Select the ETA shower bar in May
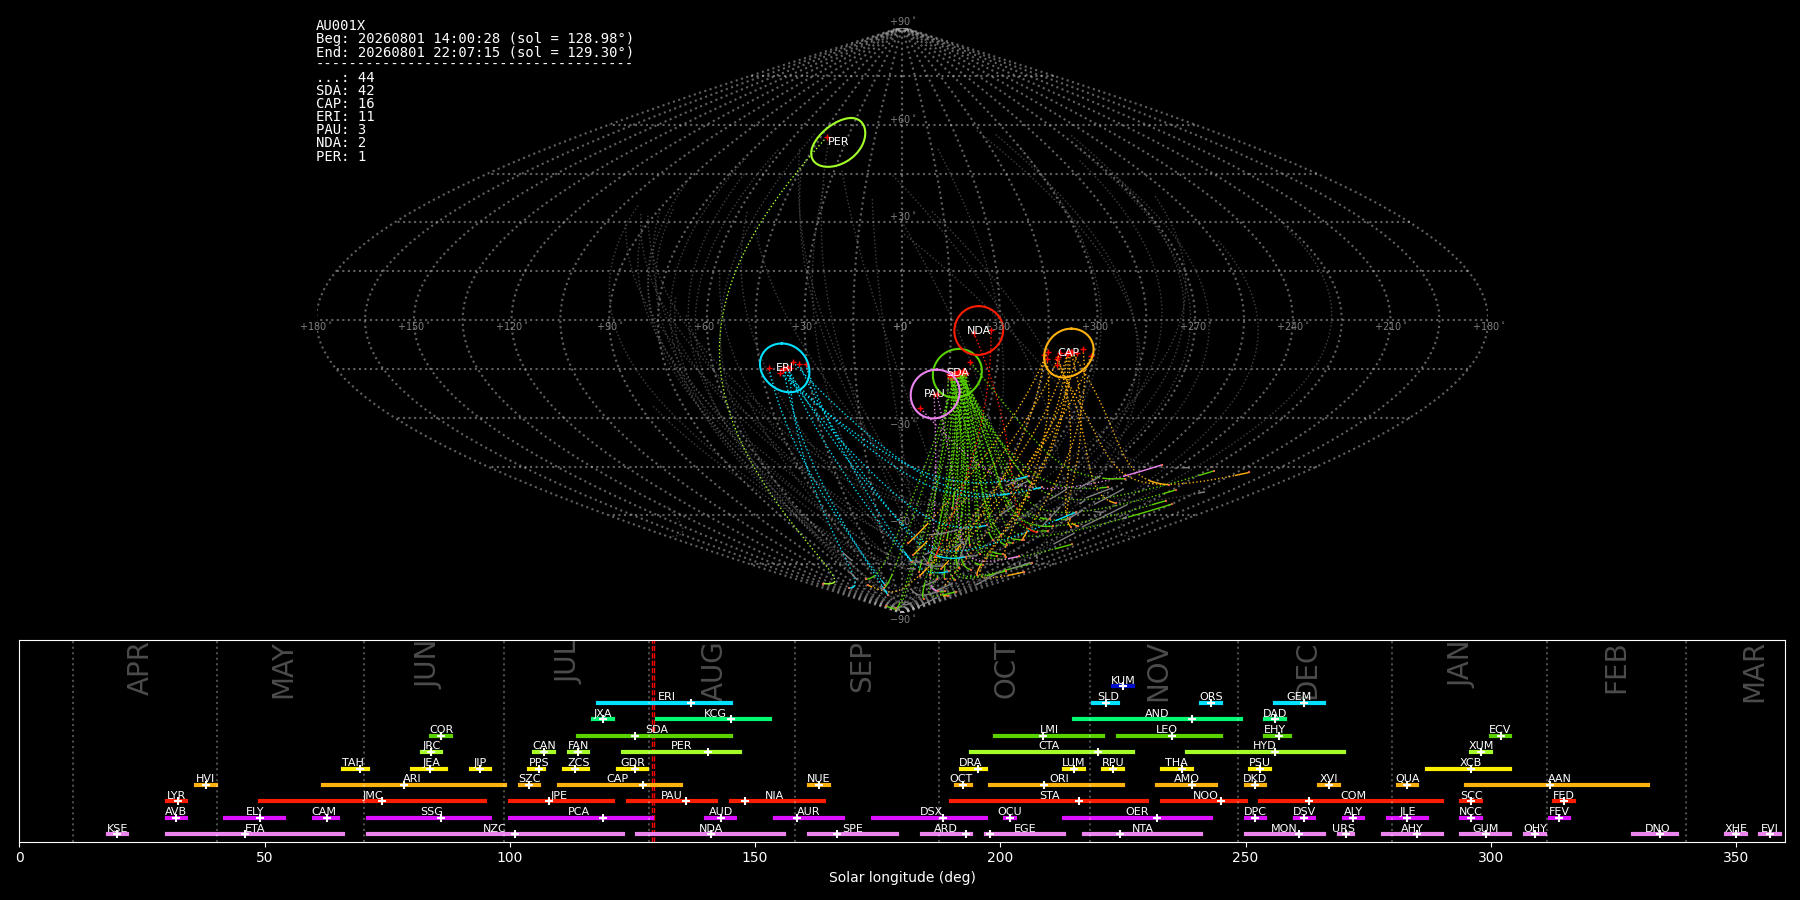This screenshot has width=1800, height=900. point(255,834)
